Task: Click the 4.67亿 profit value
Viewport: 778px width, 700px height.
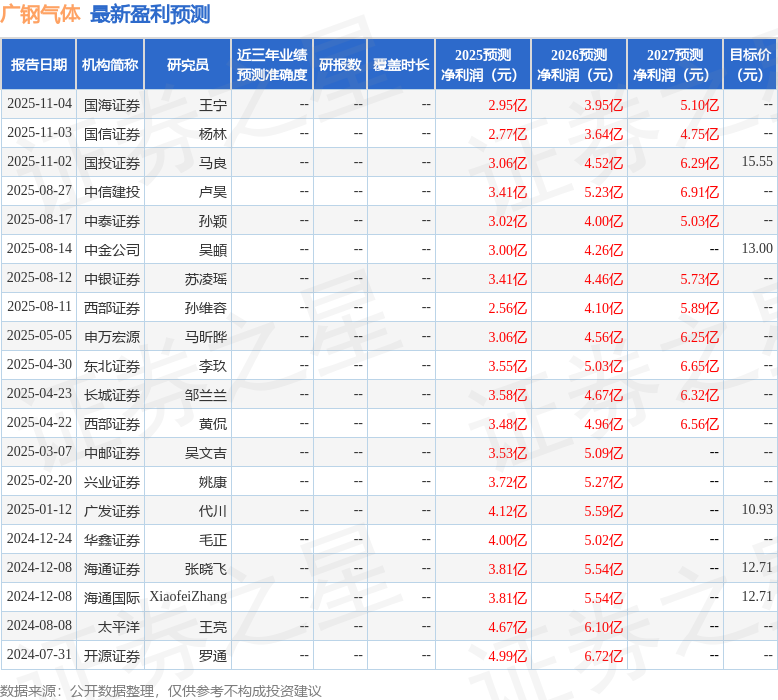Action: point(508,628)
